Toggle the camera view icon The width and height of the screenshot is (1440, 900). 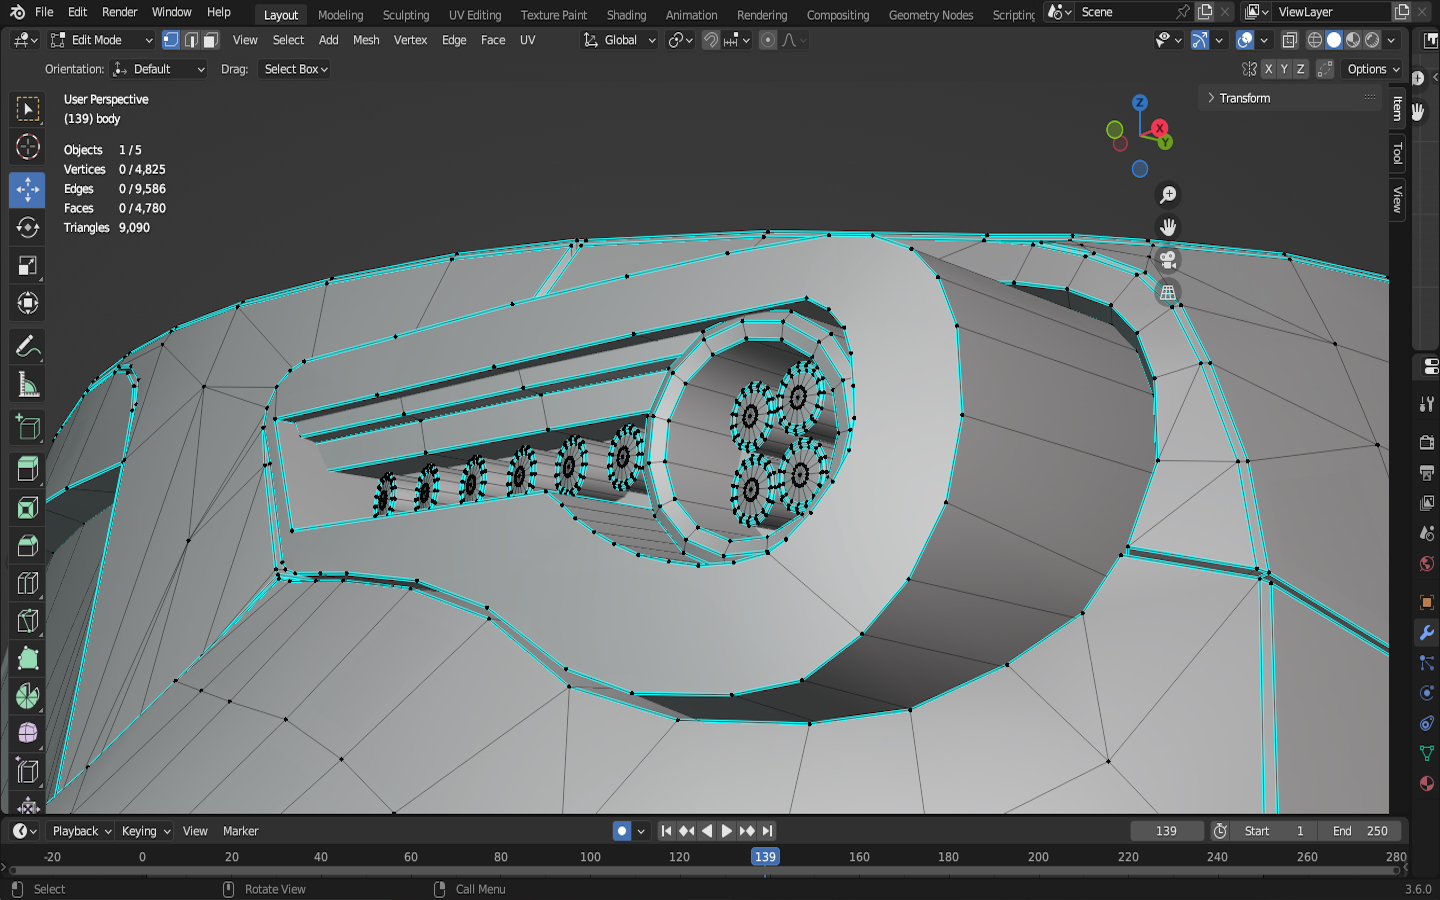(x=1168, y=260)
